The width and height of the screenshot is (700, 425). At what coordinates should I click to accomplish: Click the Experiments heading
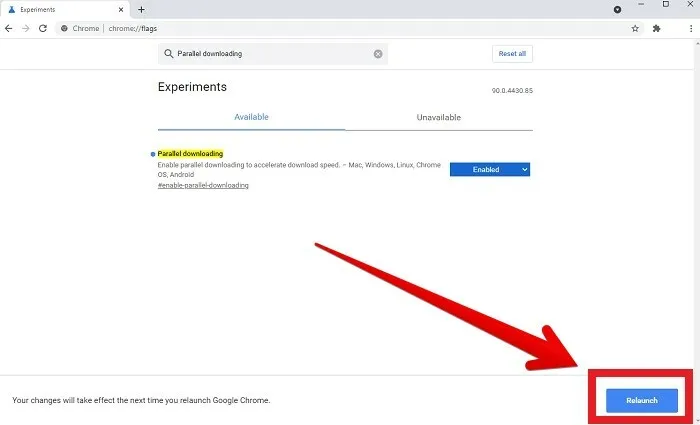(x=192, y=87)
